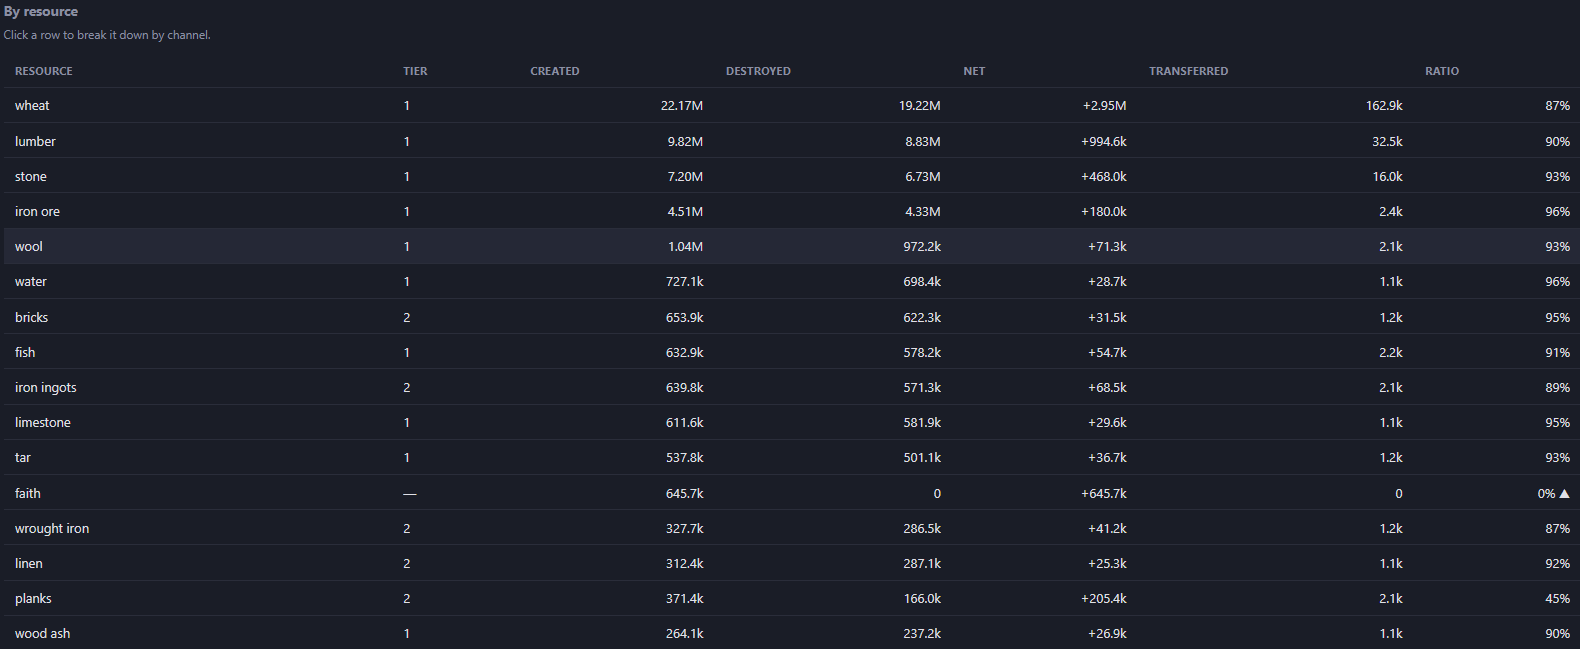
Task: Click the limestone resource name
Action: 43,422
